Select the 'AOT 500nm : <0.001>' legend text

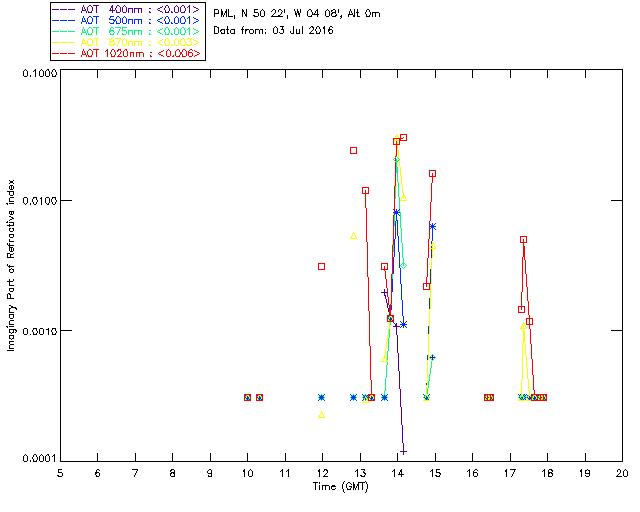(140, 20)
